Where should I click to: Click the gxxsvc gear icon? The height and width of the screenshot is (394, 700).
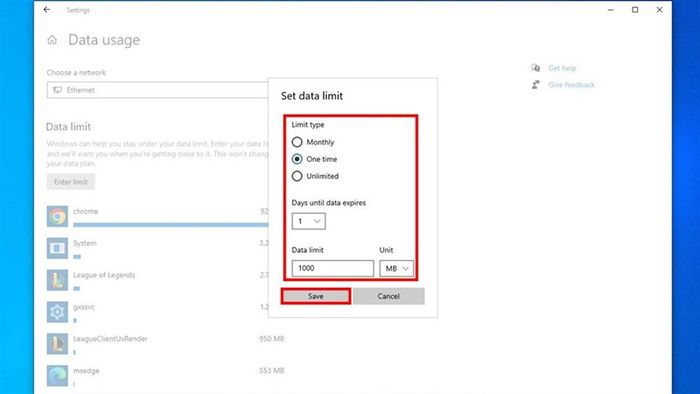tap(57, 312)
